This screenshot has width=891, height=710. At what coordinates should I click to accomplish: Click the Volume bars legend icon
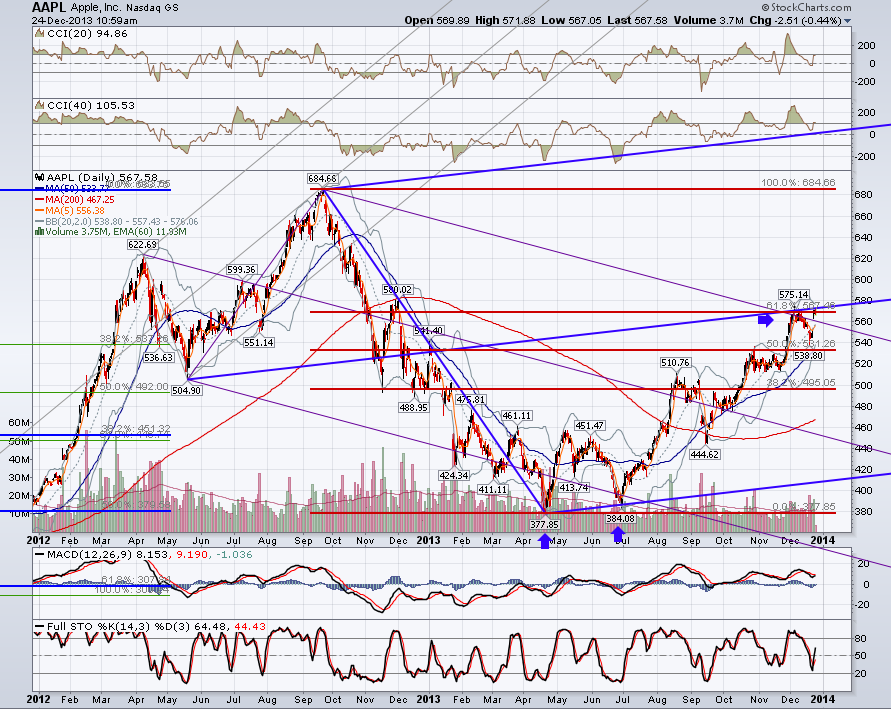40,231
